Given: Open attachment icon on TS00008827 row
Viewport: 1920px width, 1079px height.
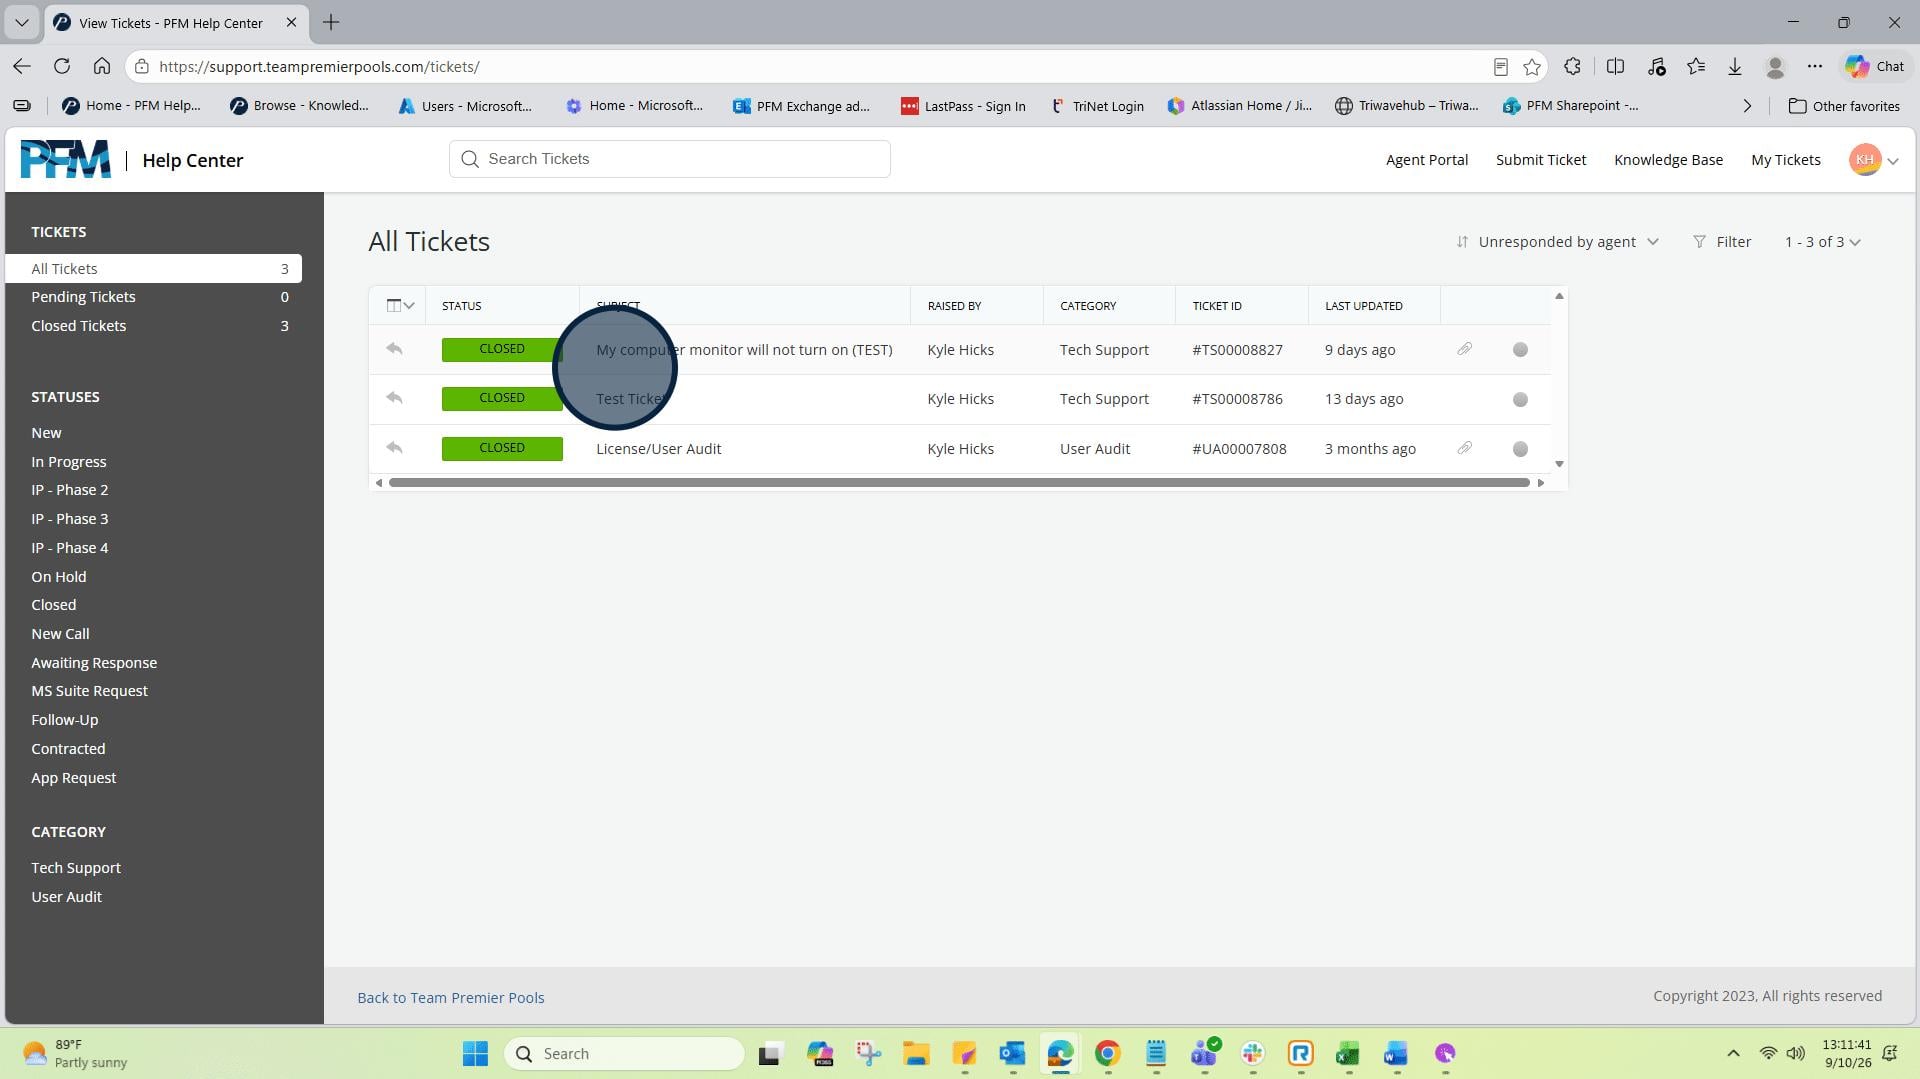Looking at the screenshot, I should coord(1464,349).
